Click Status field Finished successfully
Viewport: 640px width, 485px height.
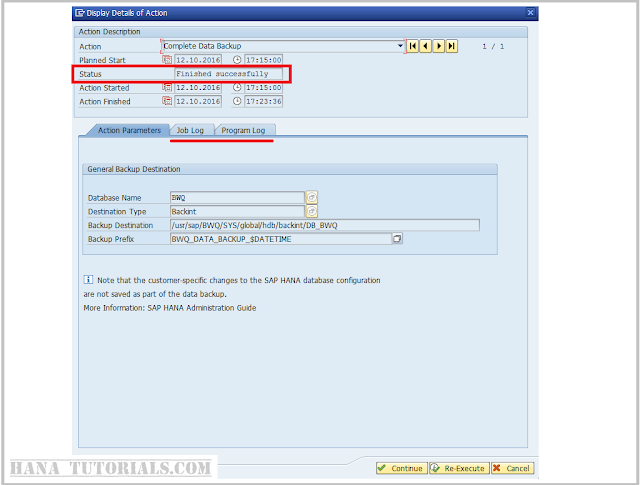(228, 74)
